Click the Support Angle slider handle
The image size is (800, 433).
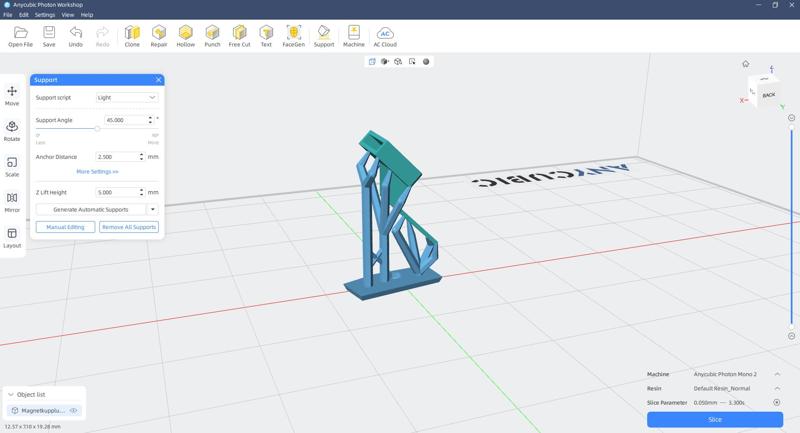coord(97,129)
